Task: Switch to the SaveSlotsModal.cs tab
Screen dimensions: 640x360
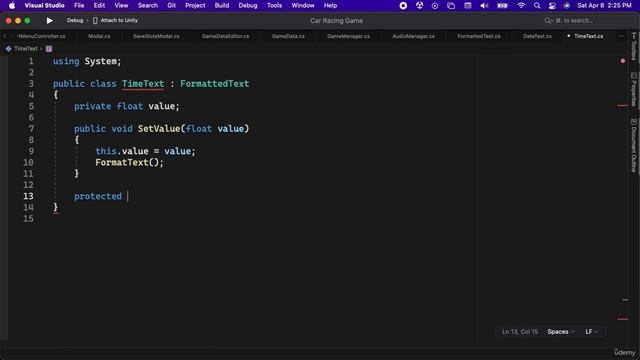Action: coord(156,36)
